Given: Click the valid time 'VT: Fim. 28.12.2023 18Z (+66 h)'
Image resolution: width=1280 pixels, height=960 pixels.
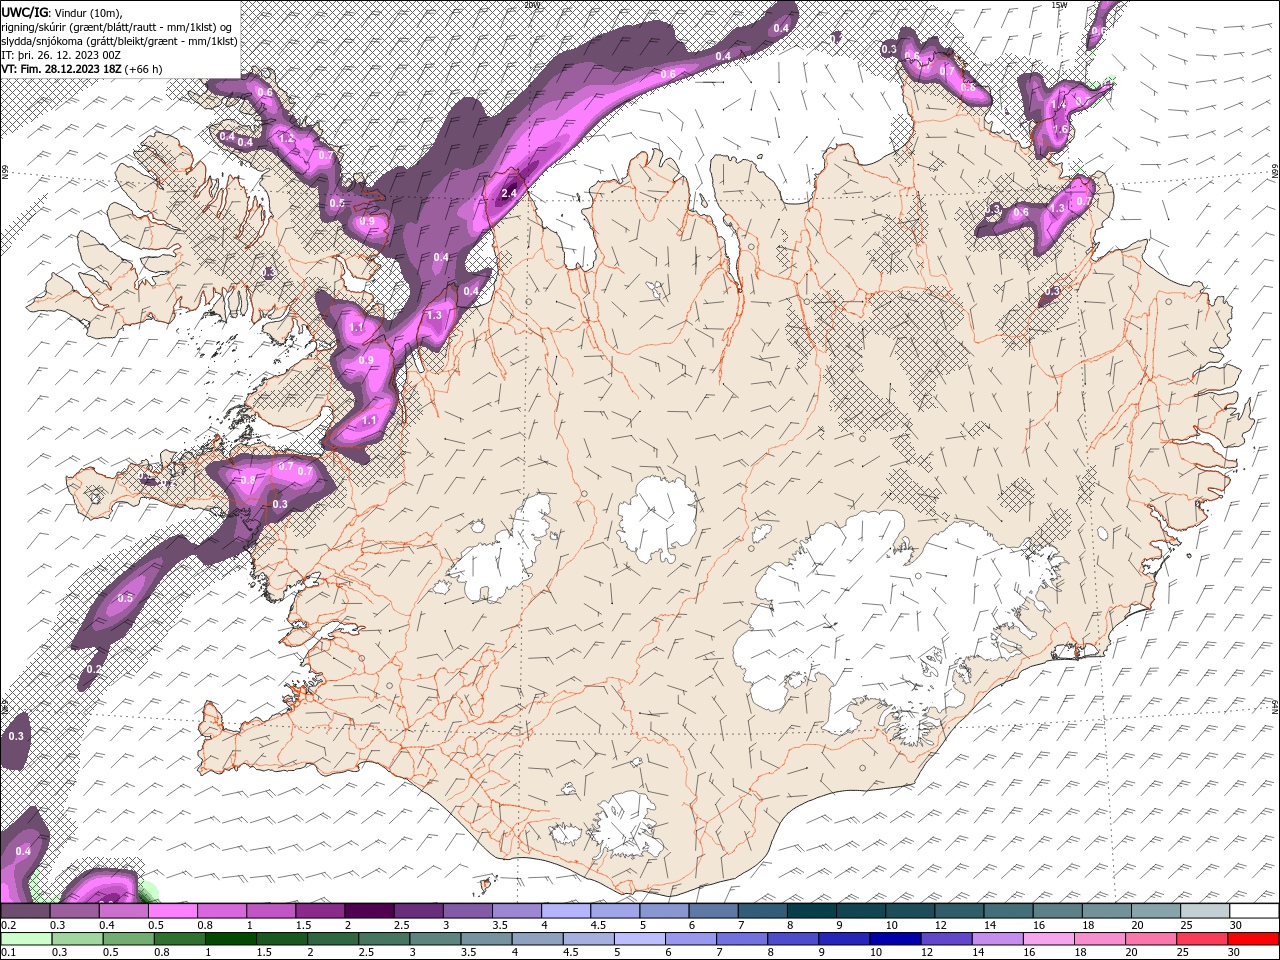Looking at the screenshot, I should [82, 69].
